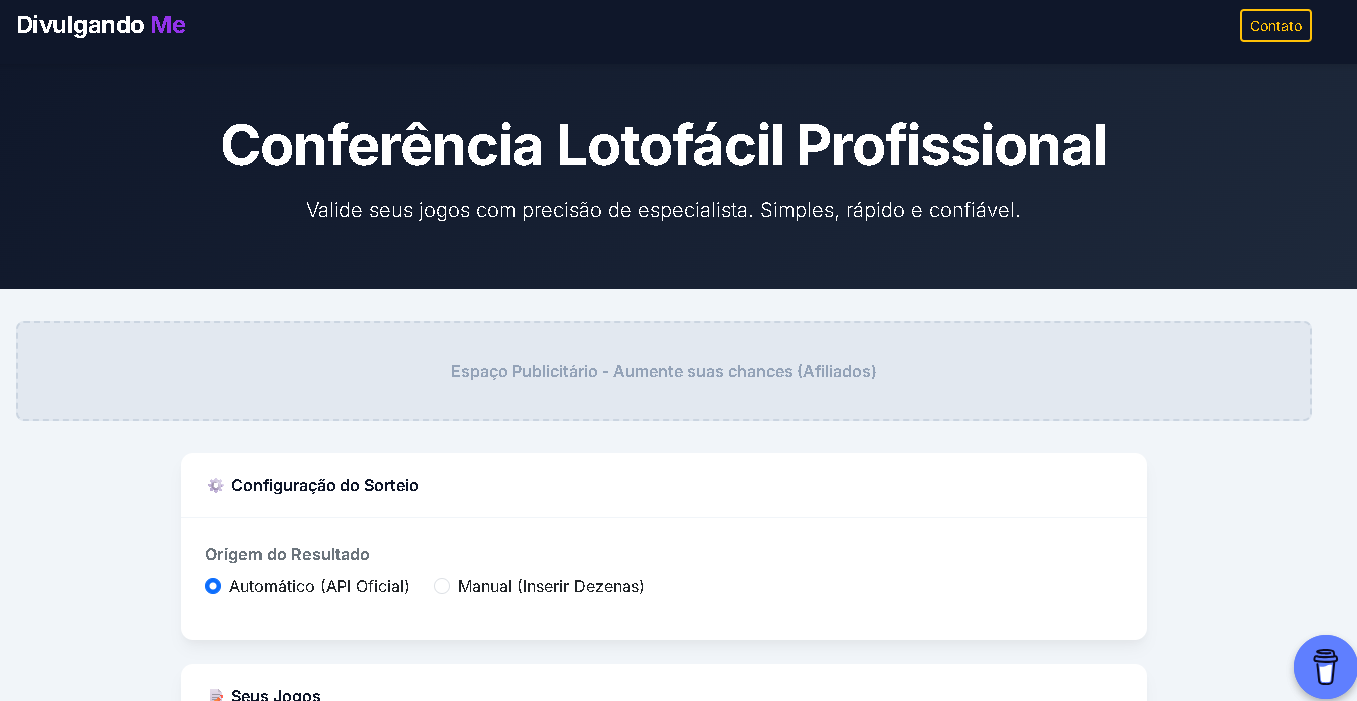This screenshot has width=1357, height=701.
Task: Click the Contato button
Action: [x=1275, y=25]
